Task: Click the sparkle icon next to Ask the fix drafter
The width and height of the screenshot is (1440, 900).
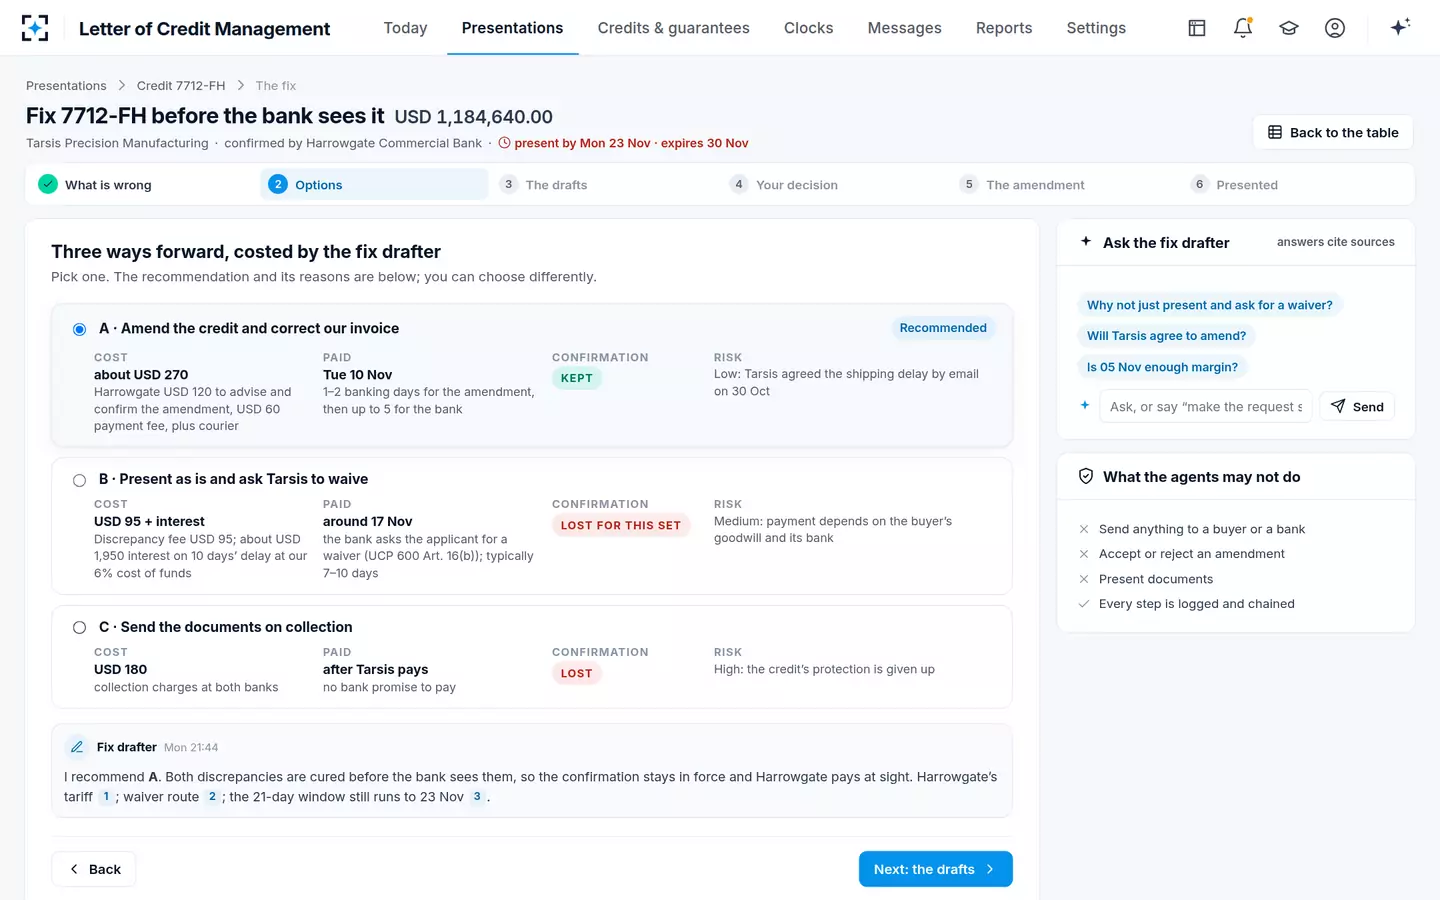Action: (x=1086, y=241)
